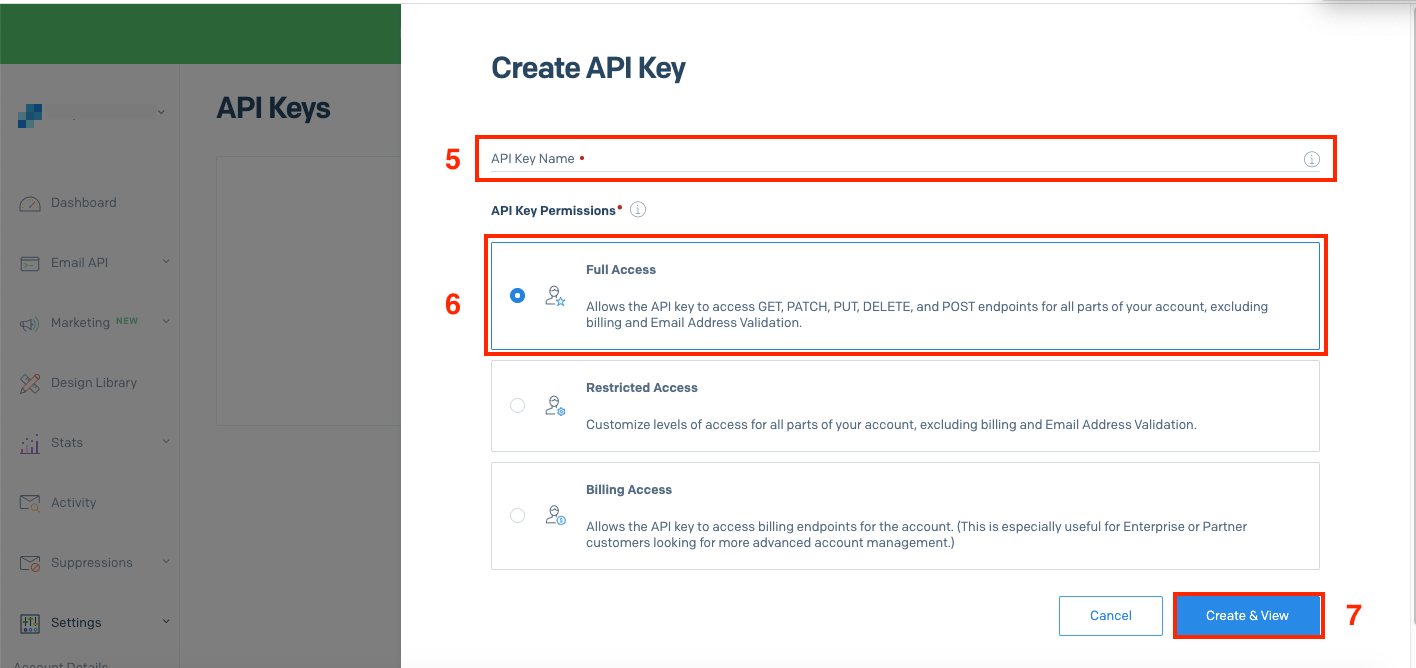This screenshot has height=668, width=1416.
Task: Click the Email API envelope icon
Action: tap(30, 262)
